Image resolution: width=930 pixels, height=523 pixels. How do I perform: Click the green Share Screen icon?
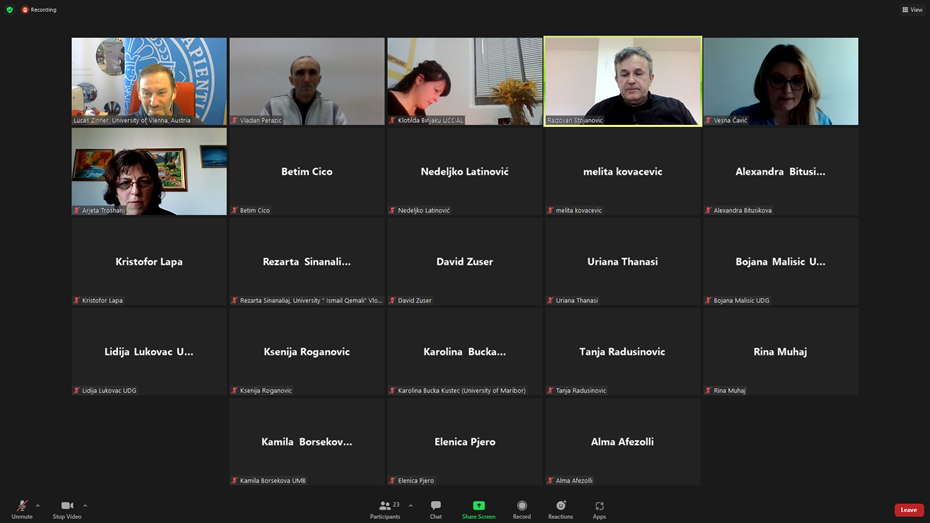click(478, 506)
